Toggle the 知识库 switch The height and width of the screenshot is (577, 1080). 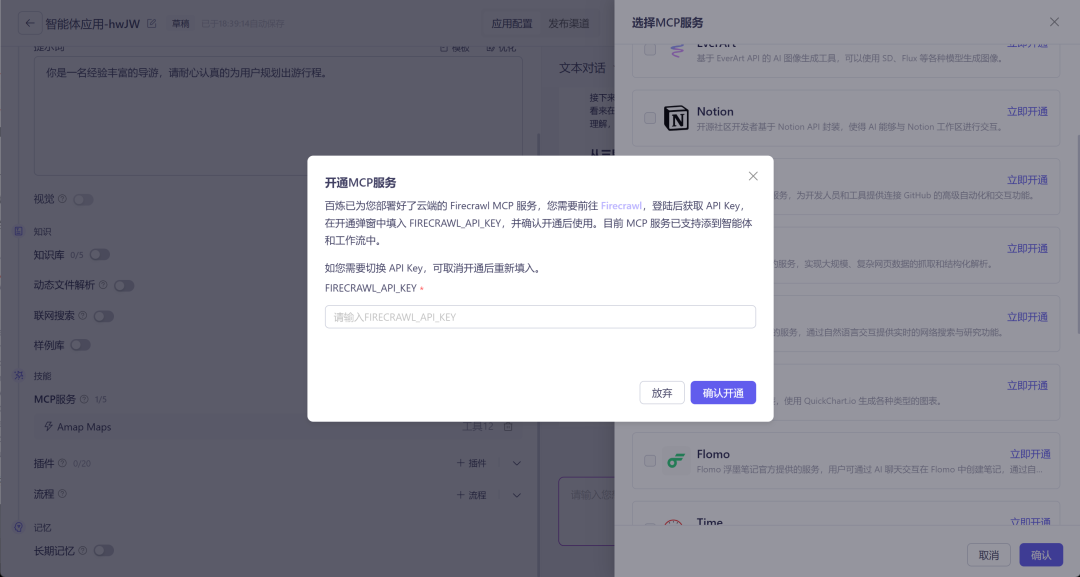pyautogui.click(x=100, y=255)
